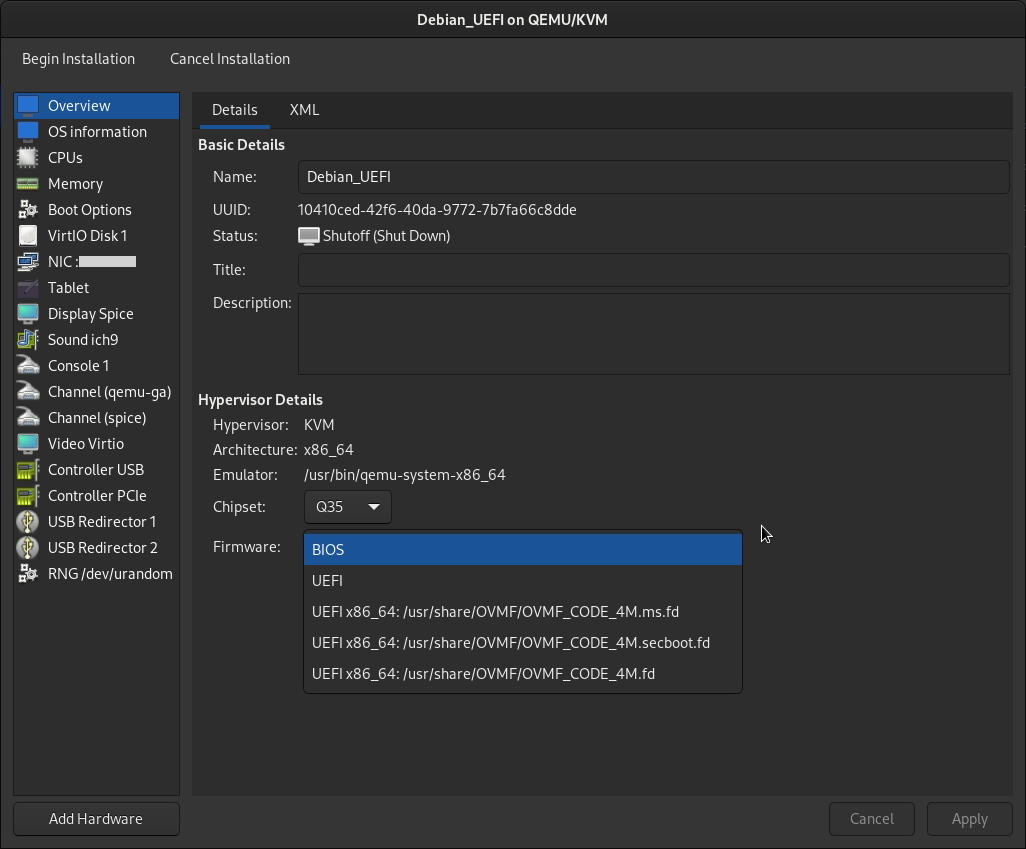Click the VirtIO Disk 1 drive icon
1026x849 pixels.
pyautogui.click(x=28, y=236)
